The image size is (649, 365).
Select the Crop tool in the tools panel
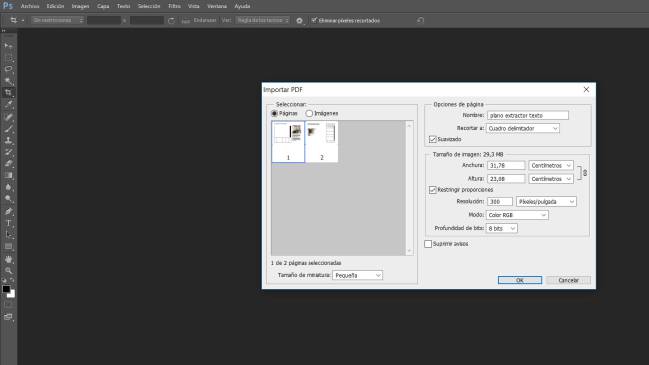pos(8,92)
